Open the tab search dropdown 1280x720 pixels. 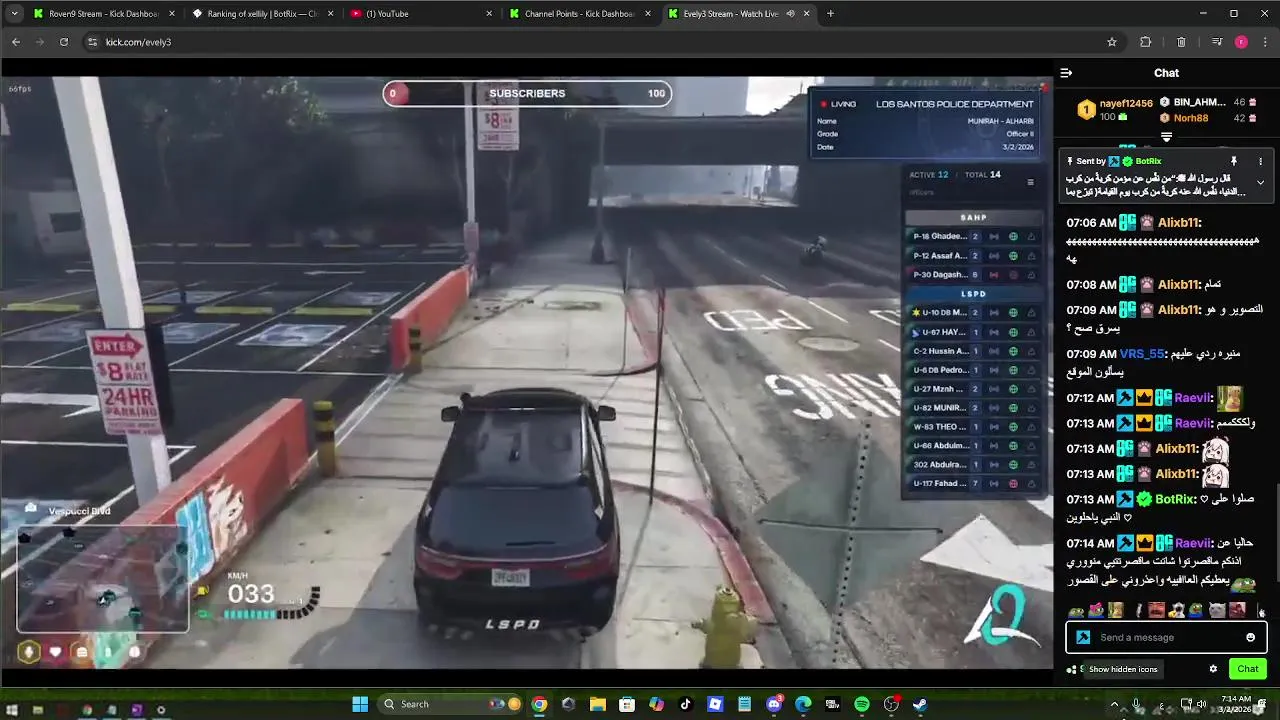13,14
